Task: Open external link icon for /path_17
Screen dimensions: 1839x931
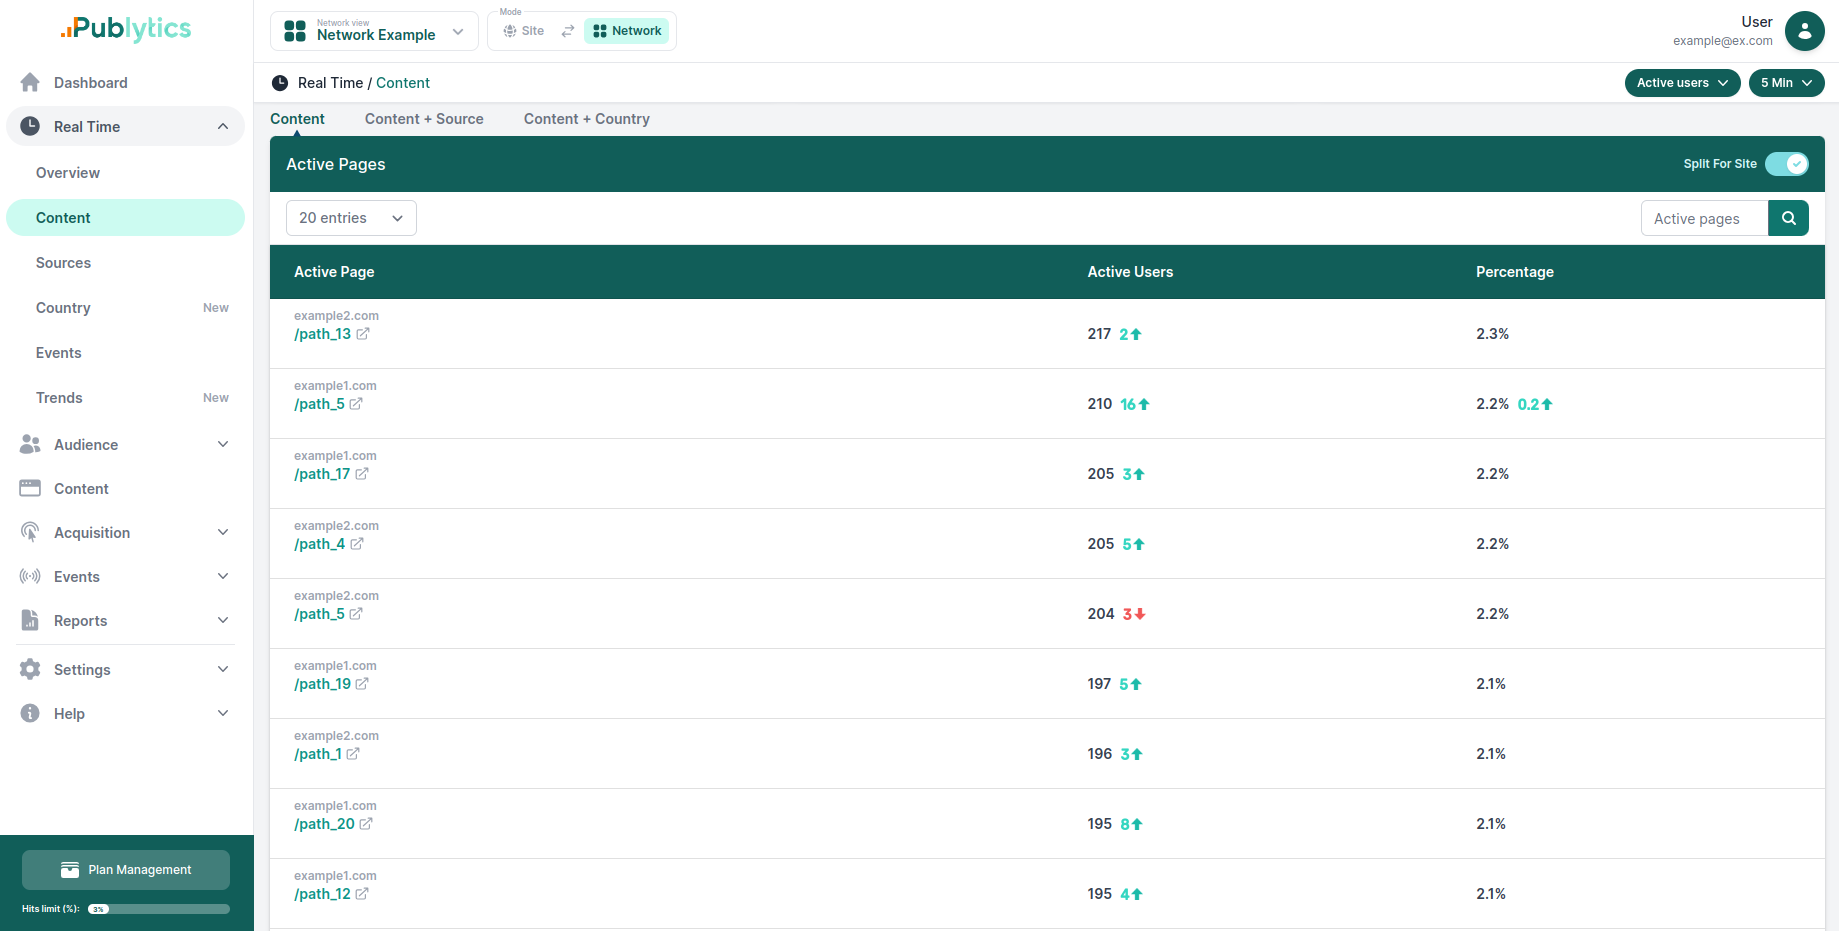Action: tap(362, 474)
